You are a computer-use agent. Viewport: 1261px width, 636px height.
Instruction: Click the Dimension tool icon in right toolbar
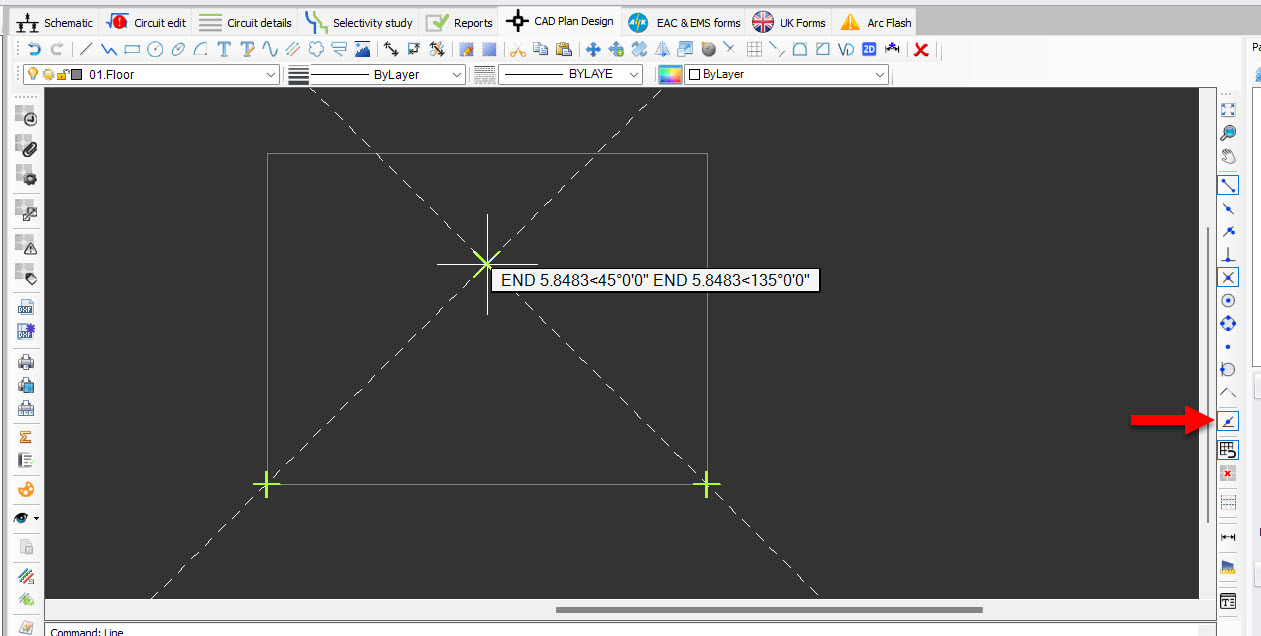(1229, 537)
